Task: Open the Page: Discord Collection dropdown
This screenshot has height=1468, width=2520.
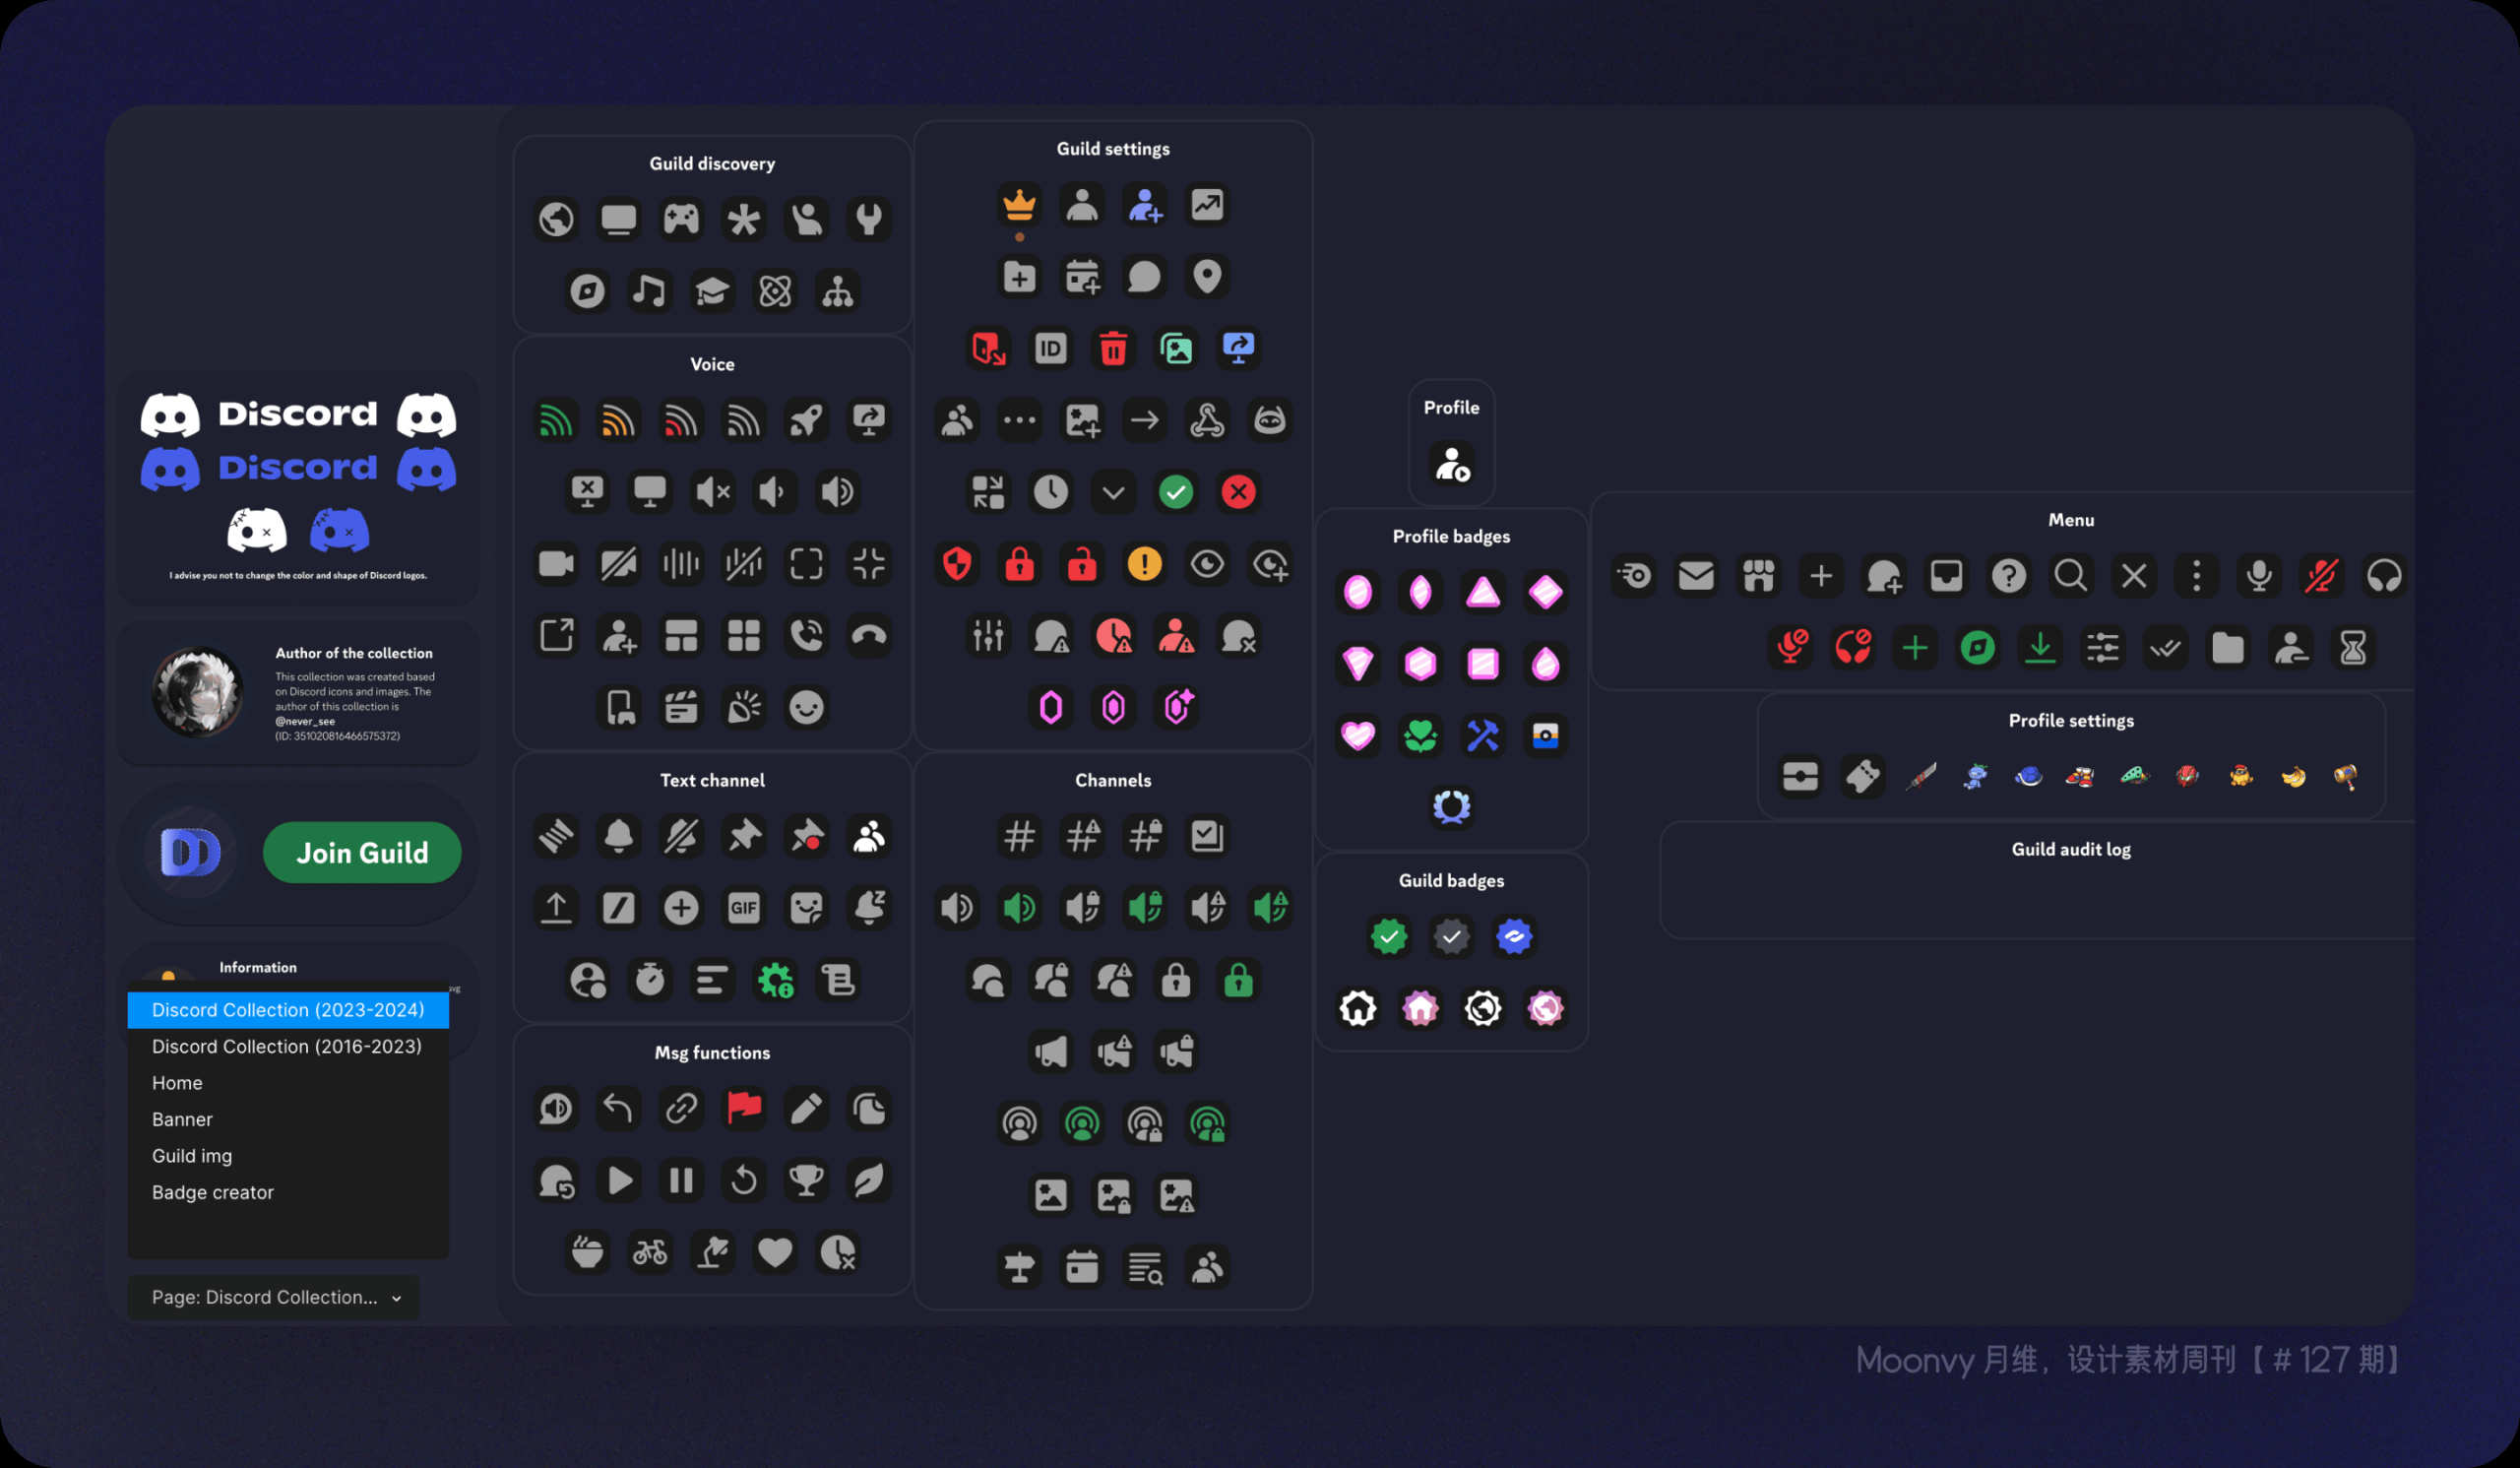Action: tap(274, 1297)
